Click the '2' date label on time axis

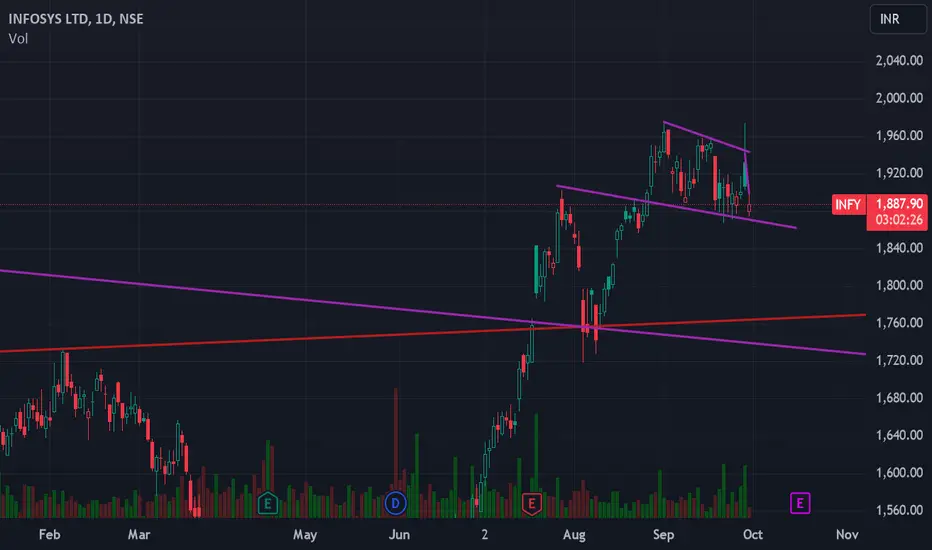[484, 535]
